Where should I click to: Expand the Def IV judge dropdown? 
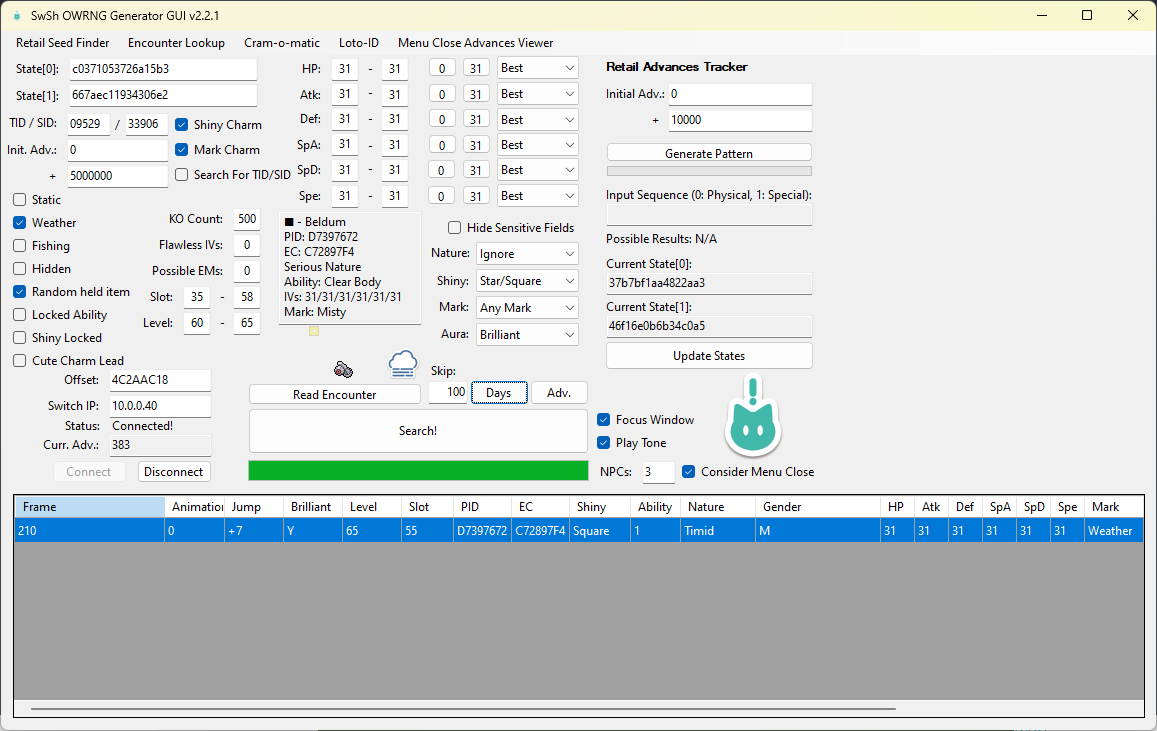tap(537, 119)
